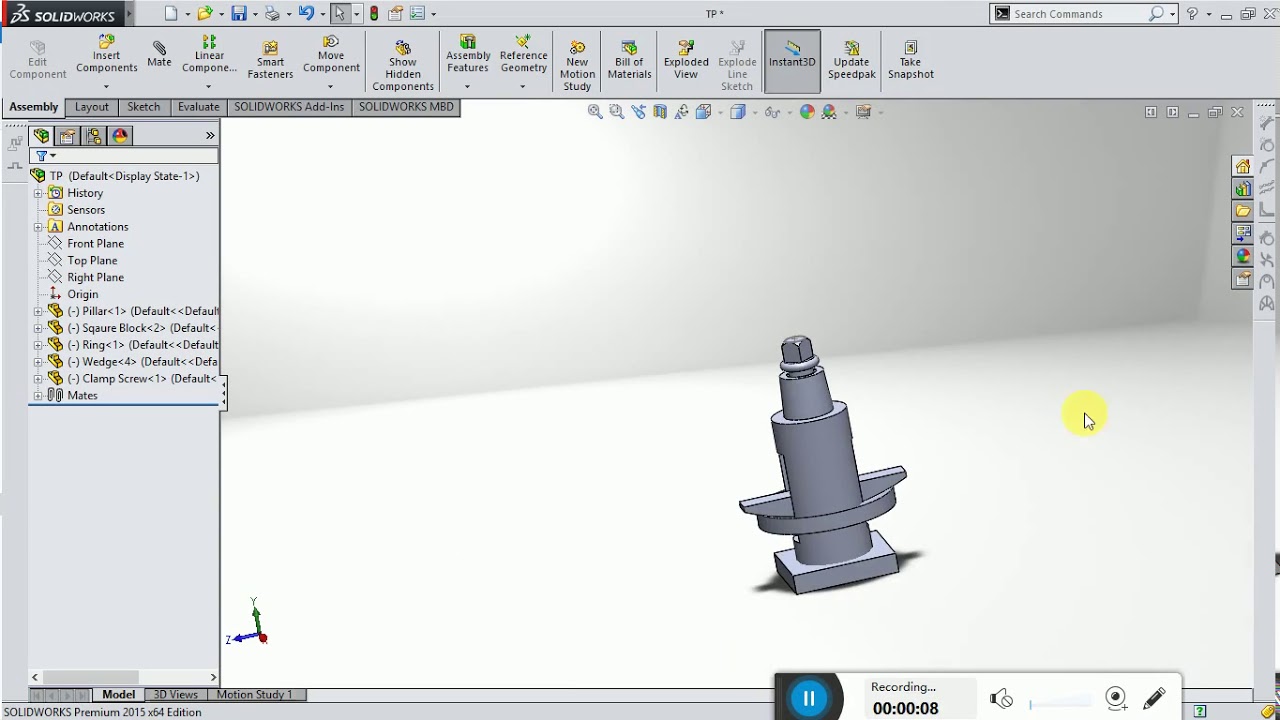
Task: Activate Move Component tool
Action: [x=331, y=56]
